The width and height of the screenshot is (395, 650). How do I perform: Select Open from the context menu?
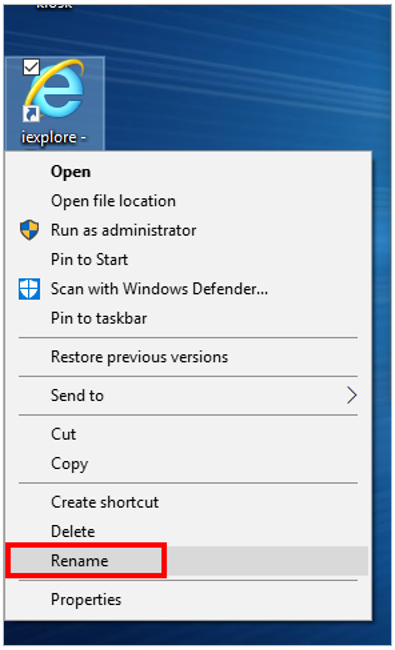click(x=70, y=172)
